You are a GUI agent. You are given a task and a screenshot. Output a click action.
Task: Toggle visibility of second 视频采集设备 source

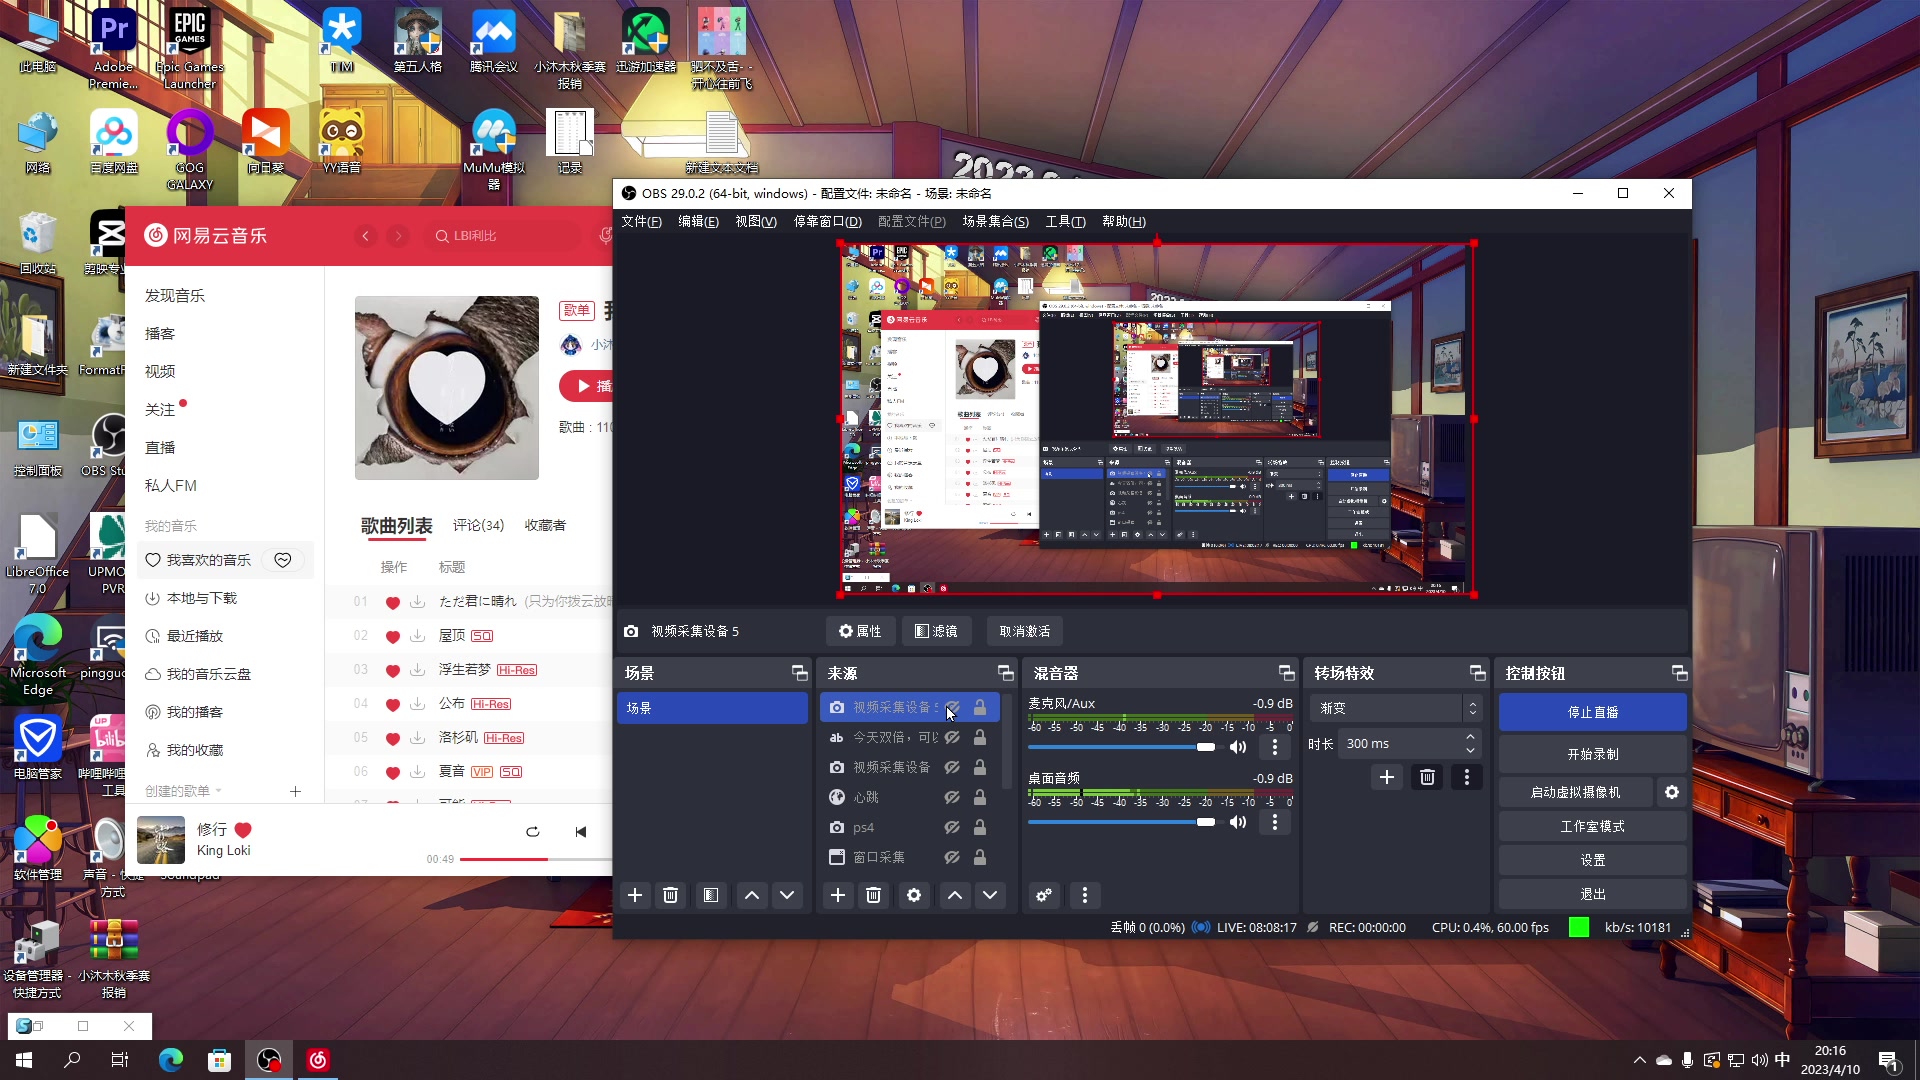coord(952,767)
